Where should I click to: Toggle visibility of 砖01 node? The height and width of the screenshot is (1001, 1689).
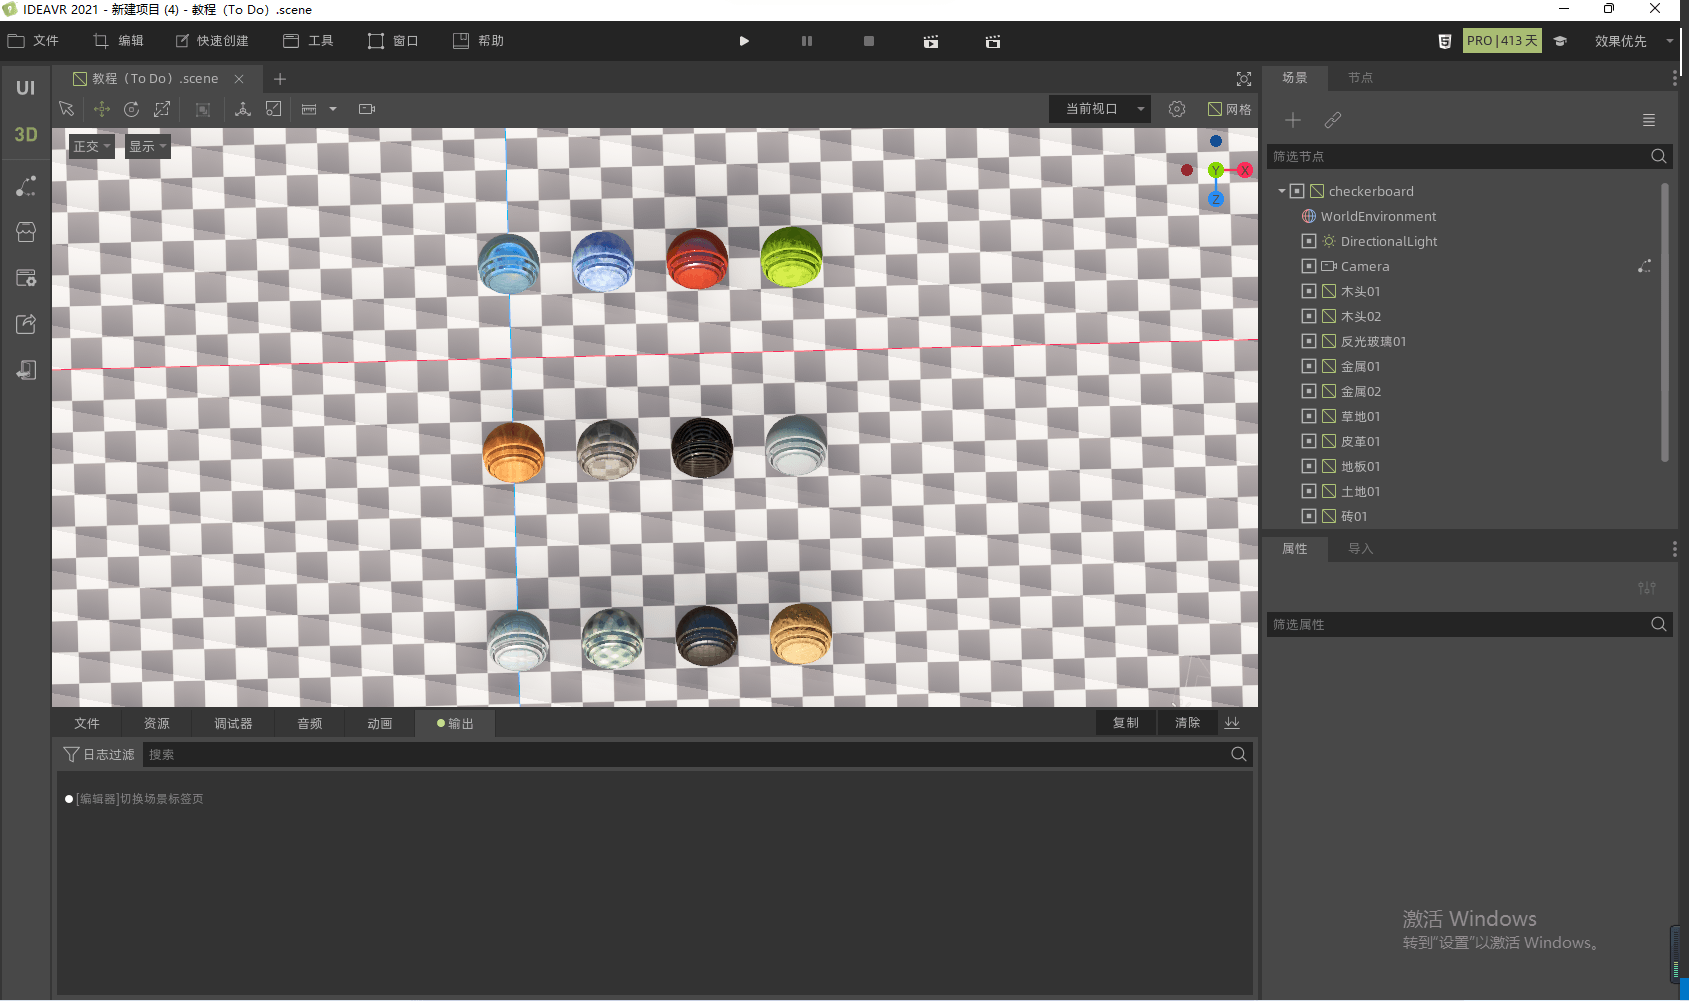point(1309,516)
